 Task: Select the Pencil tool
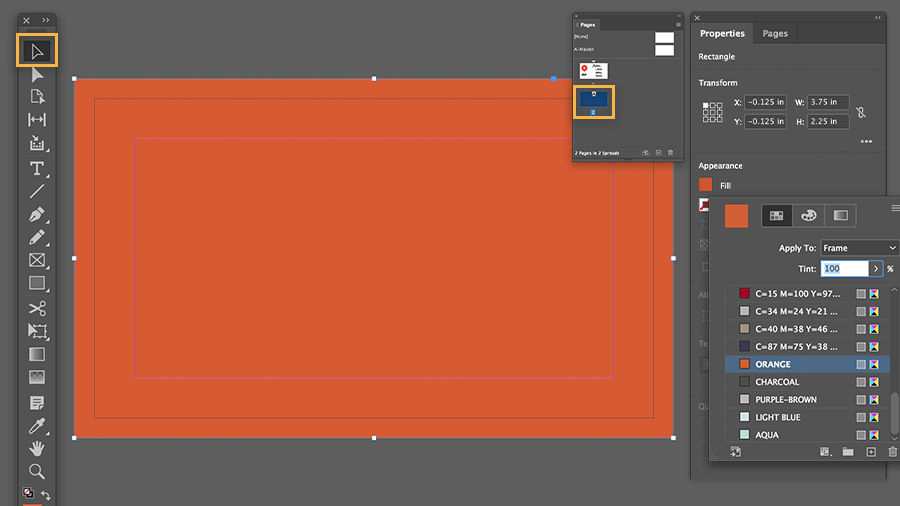(x=37, y=237)
